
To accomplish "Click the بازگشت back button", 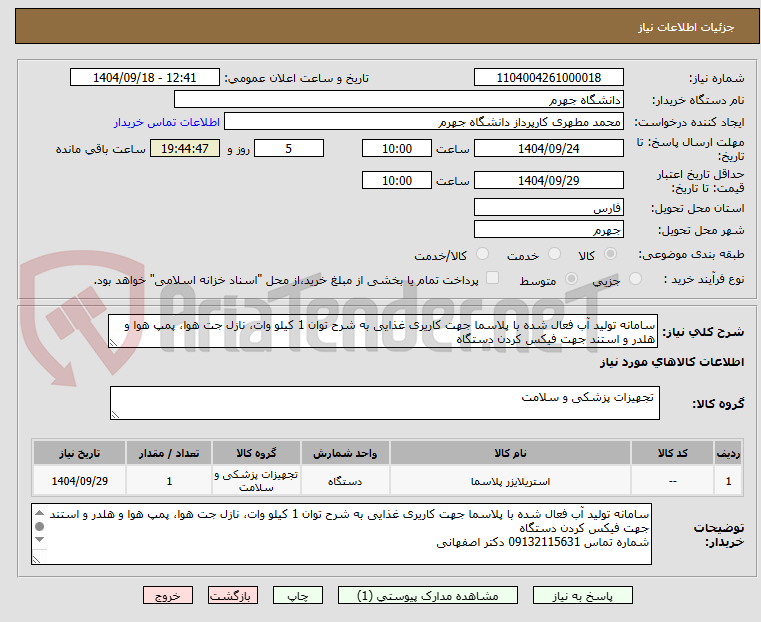I will [233, 595].
